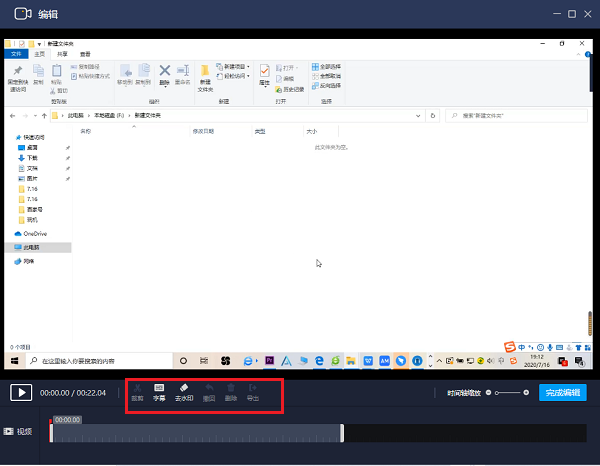Switch to 查看 tab in previewed Explorer
The width and height of the screenshot is (600, 466).
click(x=85, y=54)
